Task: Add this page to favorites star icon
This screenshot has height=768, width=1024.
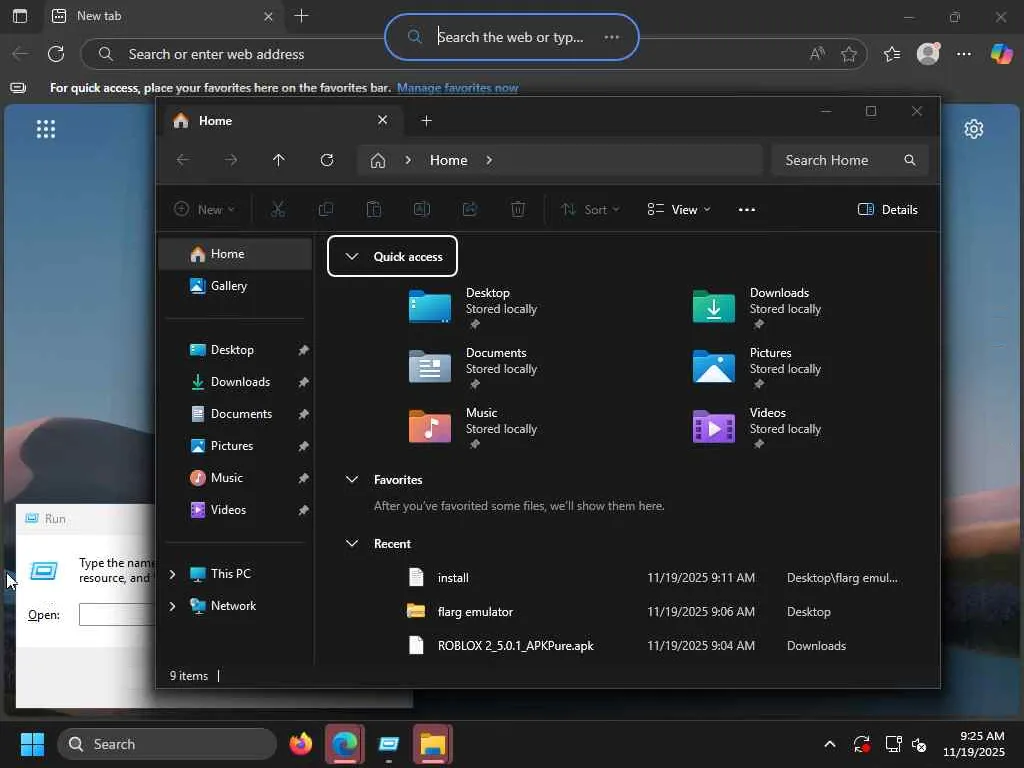Action: 849,54
